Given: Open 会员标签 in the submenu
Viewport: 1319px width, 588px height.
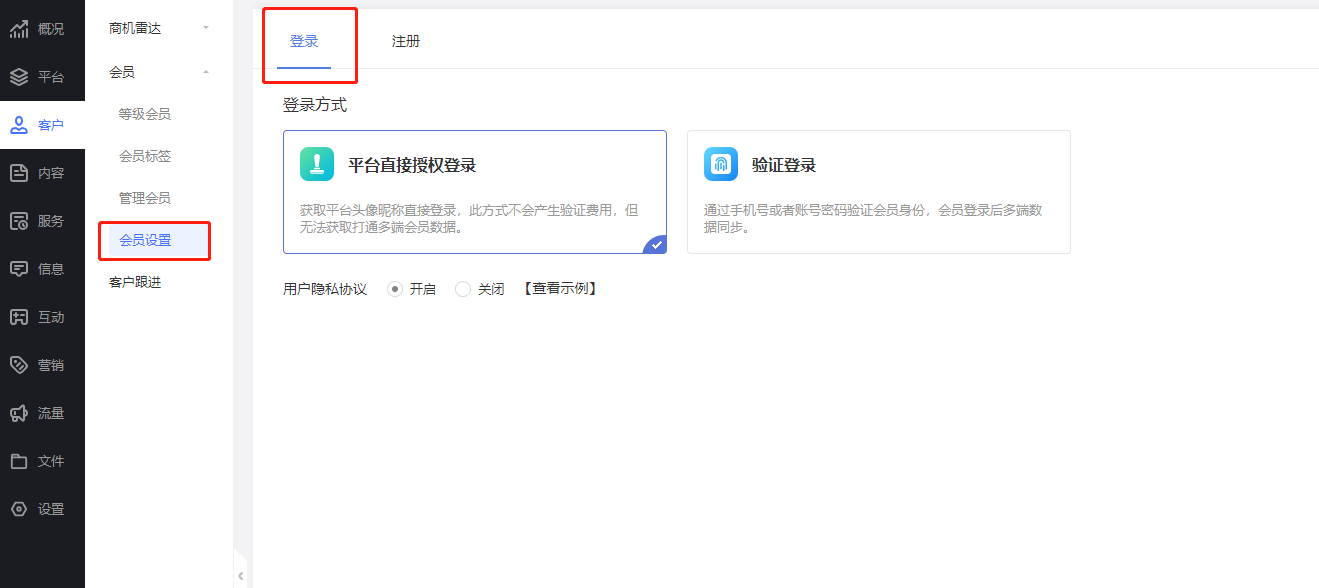Looking at the screenshot, I should (x=145, y=156).
